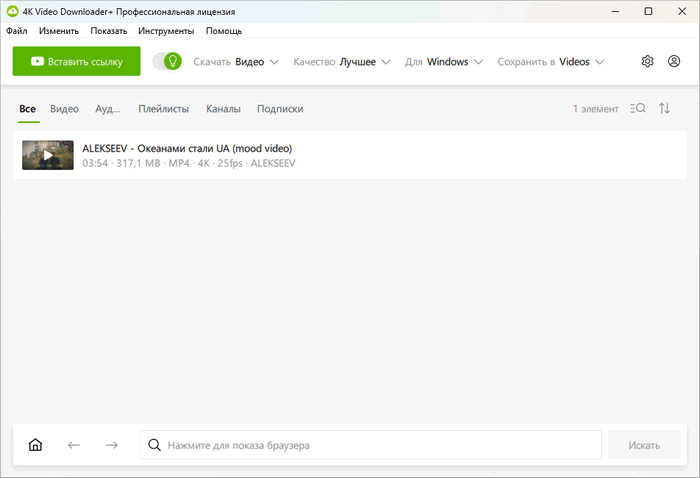Select the ALEKSEEV - Океанами стали UA title

pyautogui.click(x=187, y=148)
